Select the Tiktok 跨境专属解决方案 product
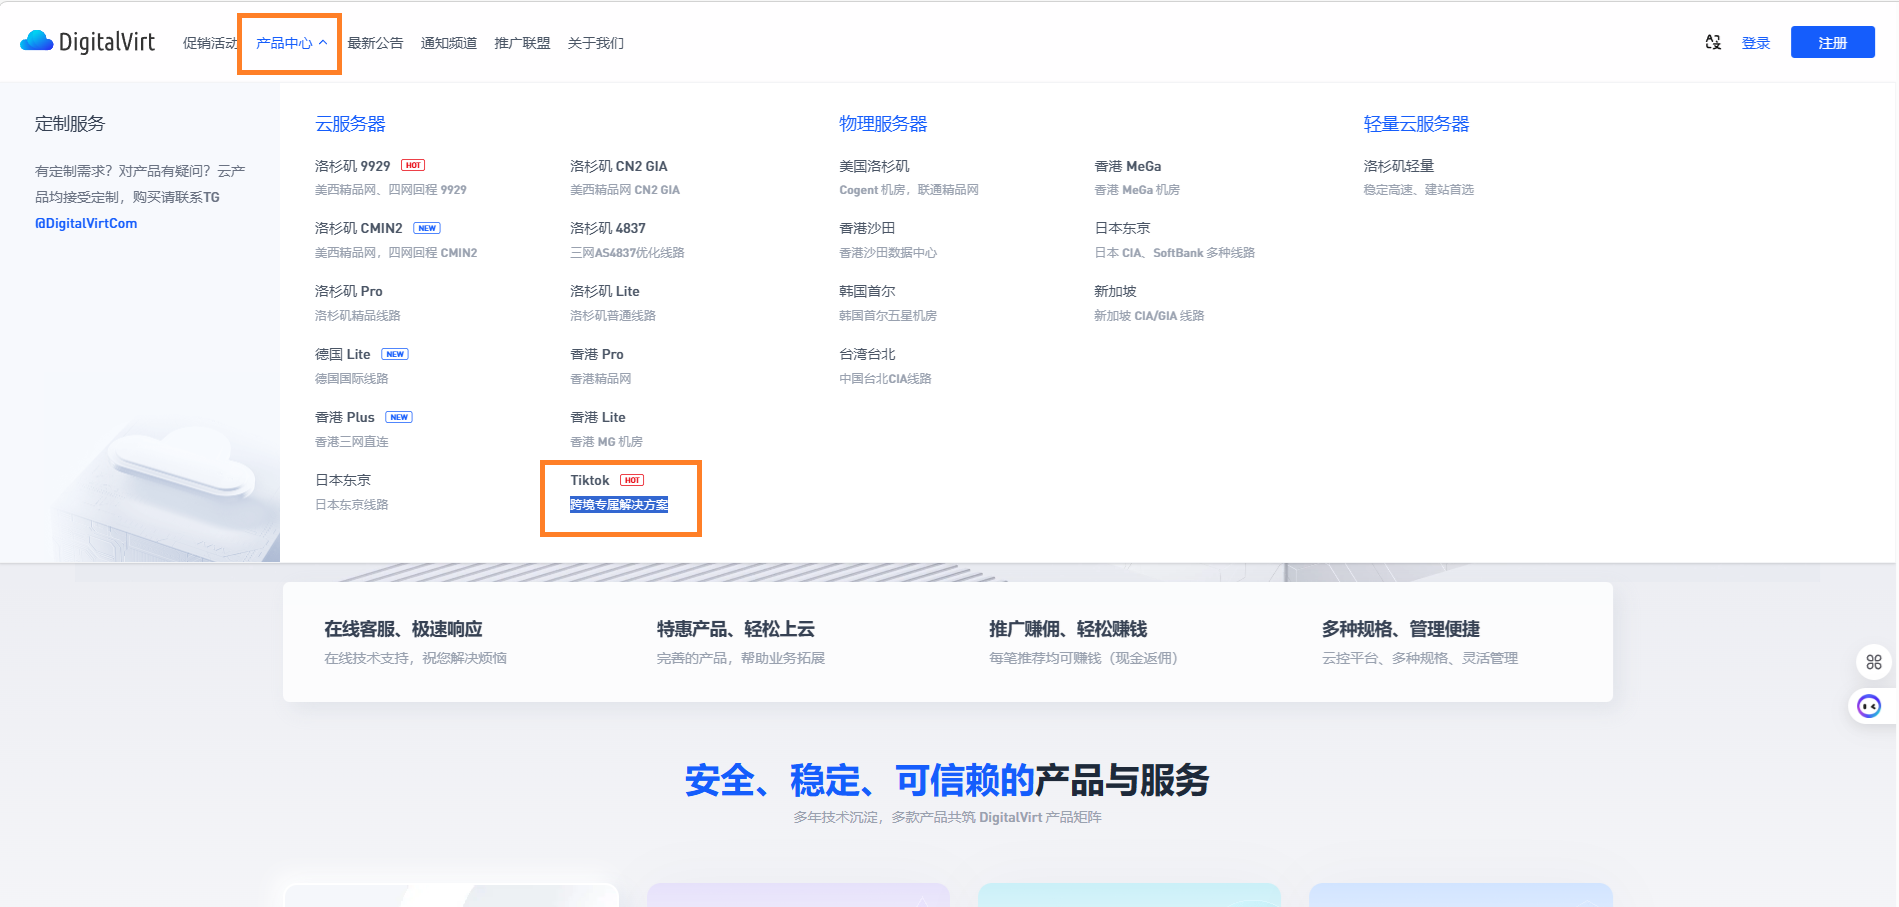 coord(619,505)
